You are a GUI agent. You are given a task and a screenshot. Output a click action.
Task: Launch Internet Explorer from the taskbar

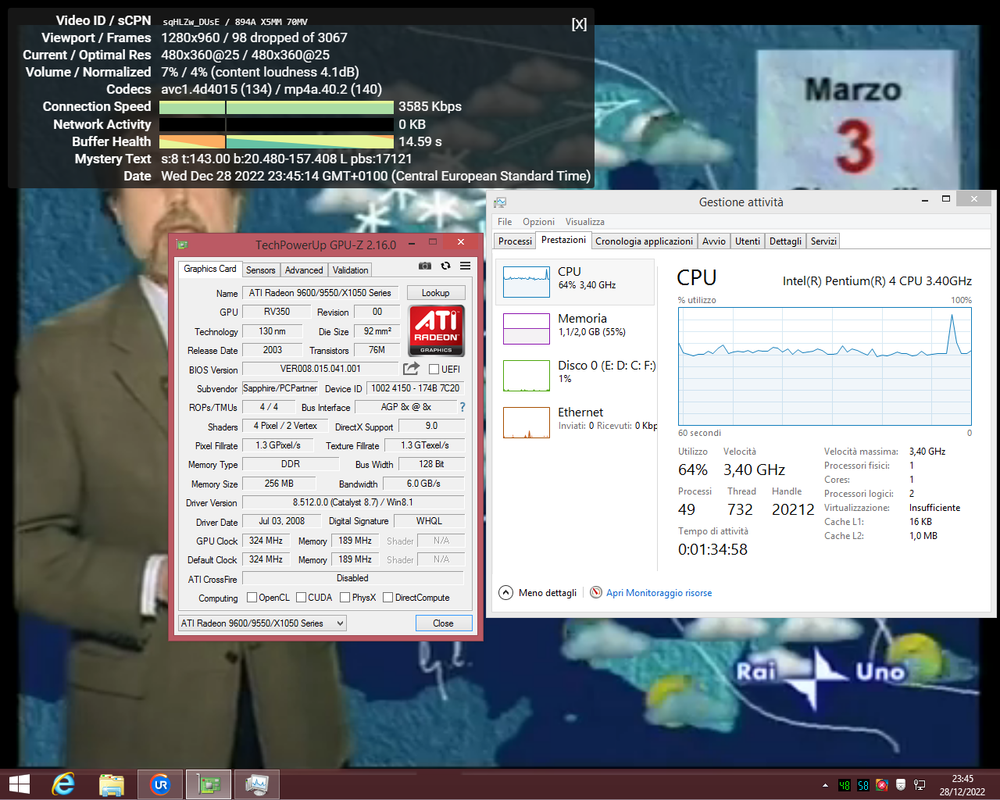[63, 784]
